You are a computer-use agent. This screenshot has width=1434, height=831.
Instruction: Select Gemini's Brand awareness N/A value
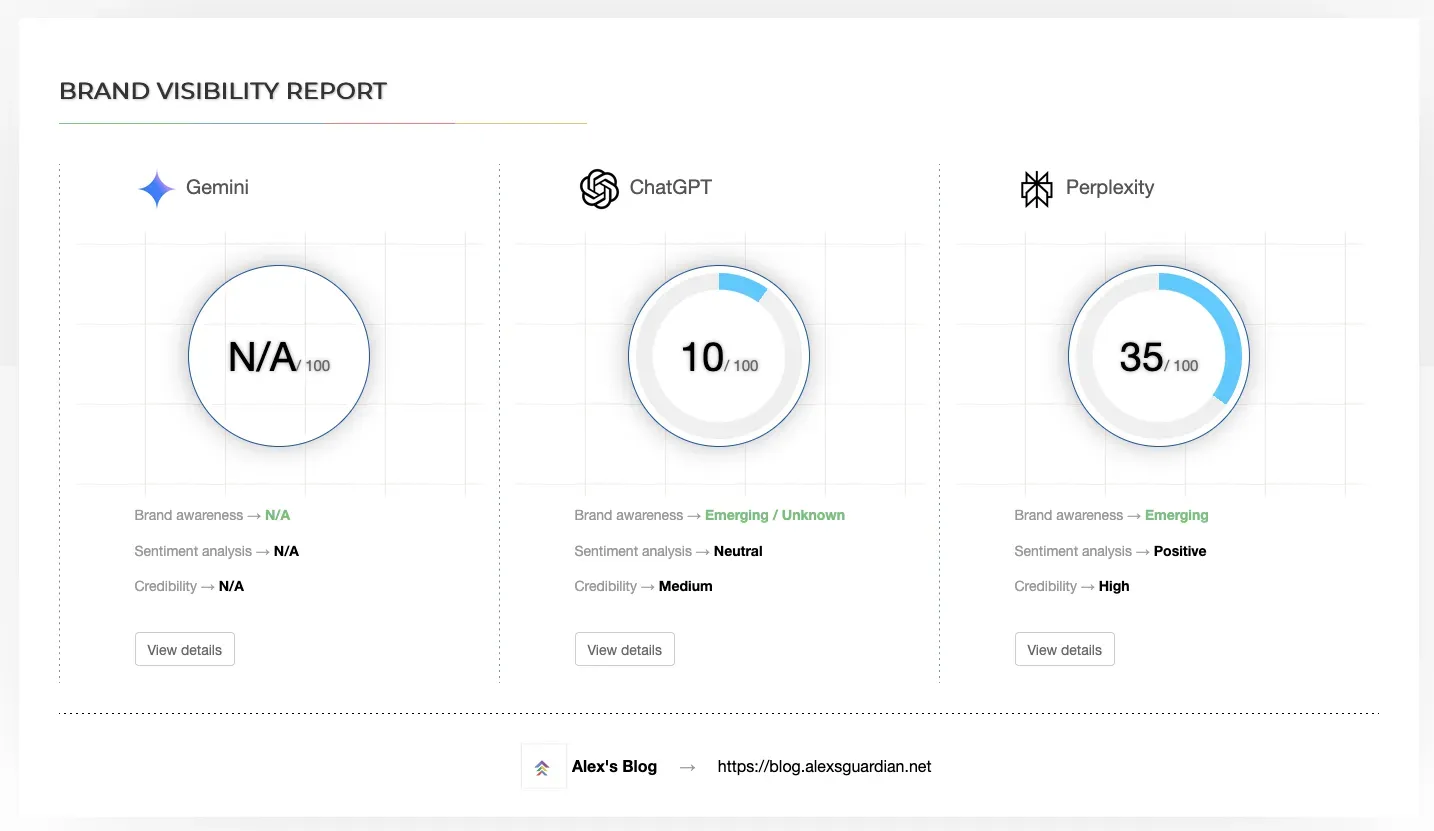point(277,515)
